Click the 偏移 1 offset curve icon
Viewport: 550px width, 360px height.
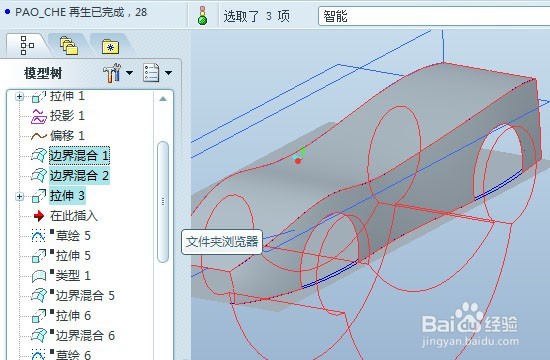tap(39, 136)
